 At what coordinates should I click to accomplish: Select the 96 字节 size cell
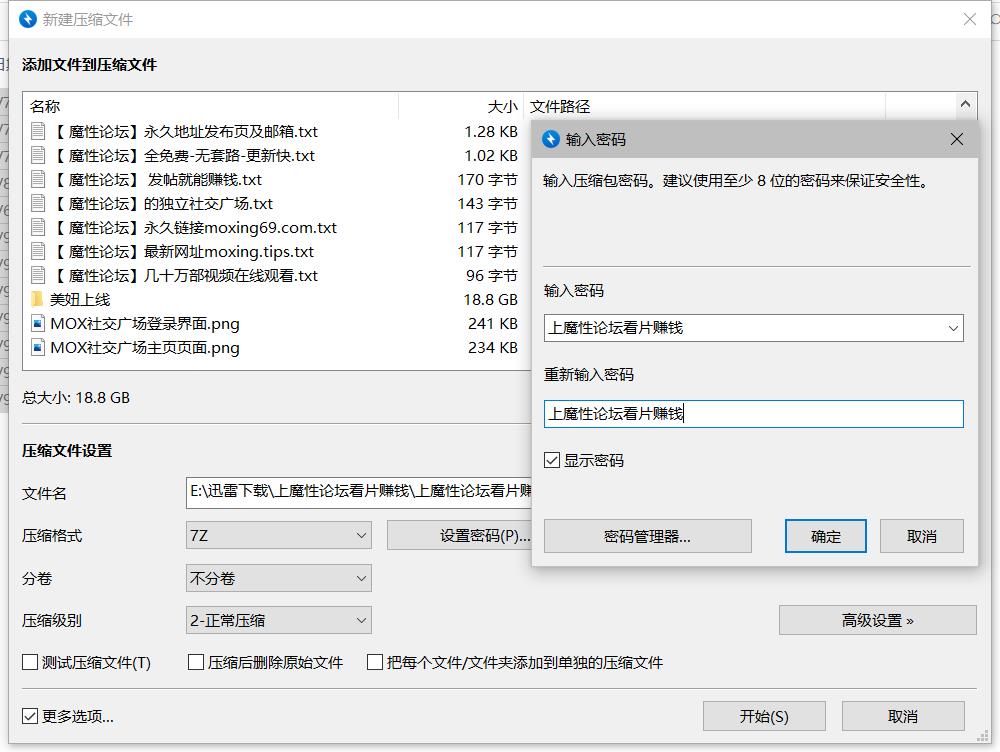click(492, 276)
